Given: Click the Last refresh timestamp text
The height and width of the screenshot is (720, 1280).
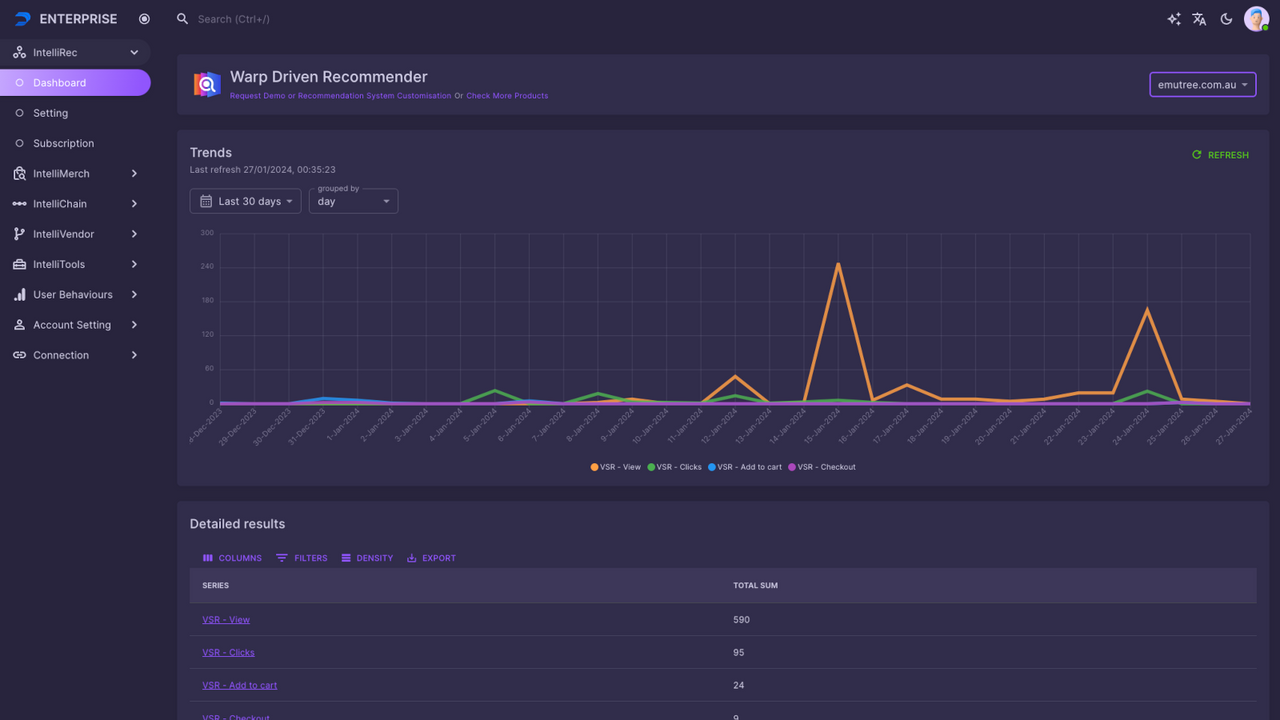Looking at the screenshot, I should [x=262, y=170].
